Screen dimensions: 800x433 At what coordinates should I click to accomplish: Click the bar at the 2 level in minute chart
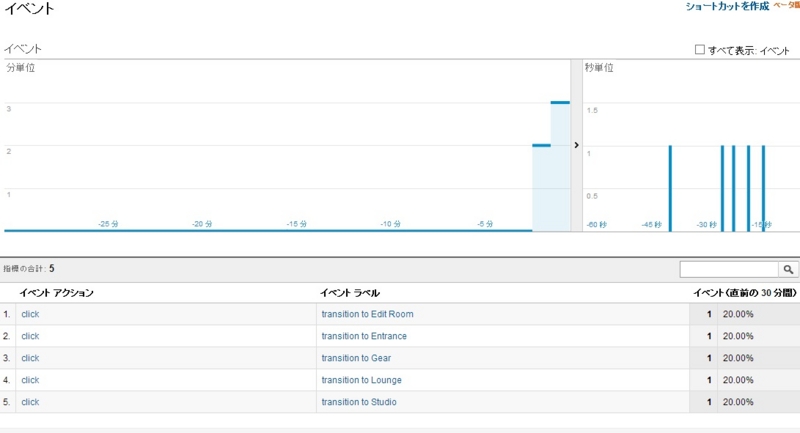click(x=541, y=188)
